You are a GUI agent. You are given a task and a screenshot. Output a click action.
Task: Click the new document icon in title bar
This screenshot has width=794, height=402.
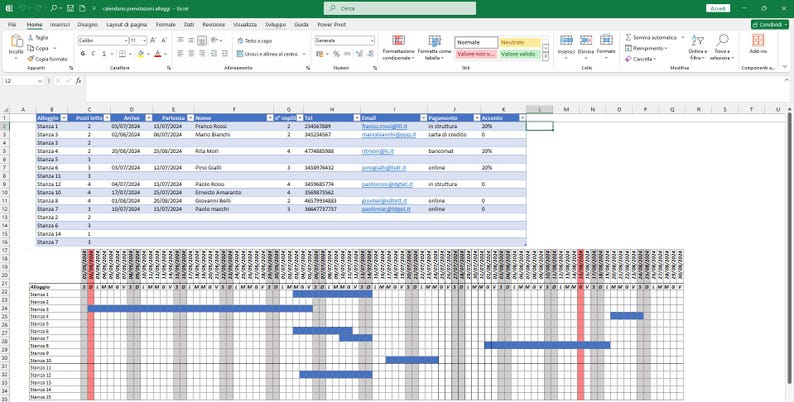coord(82,9)
